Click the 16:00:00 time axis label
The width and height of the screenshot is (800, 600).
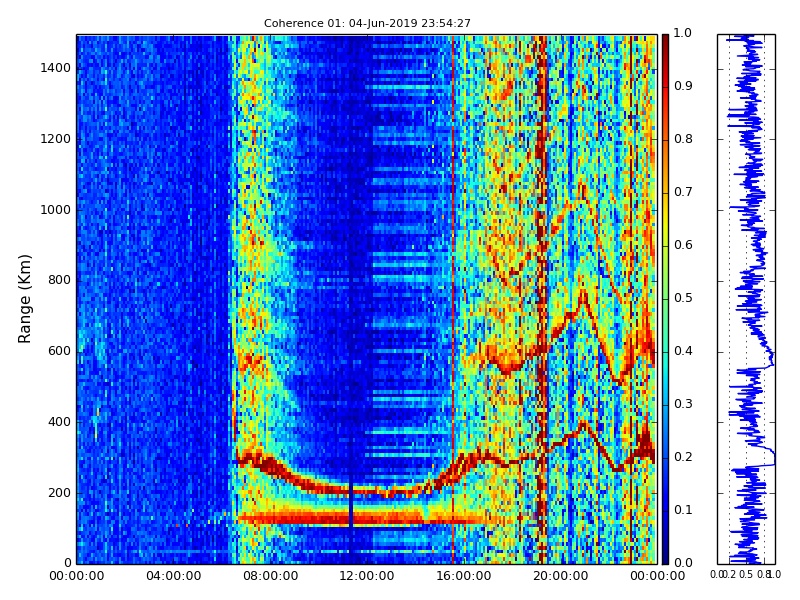coord(463,576)
